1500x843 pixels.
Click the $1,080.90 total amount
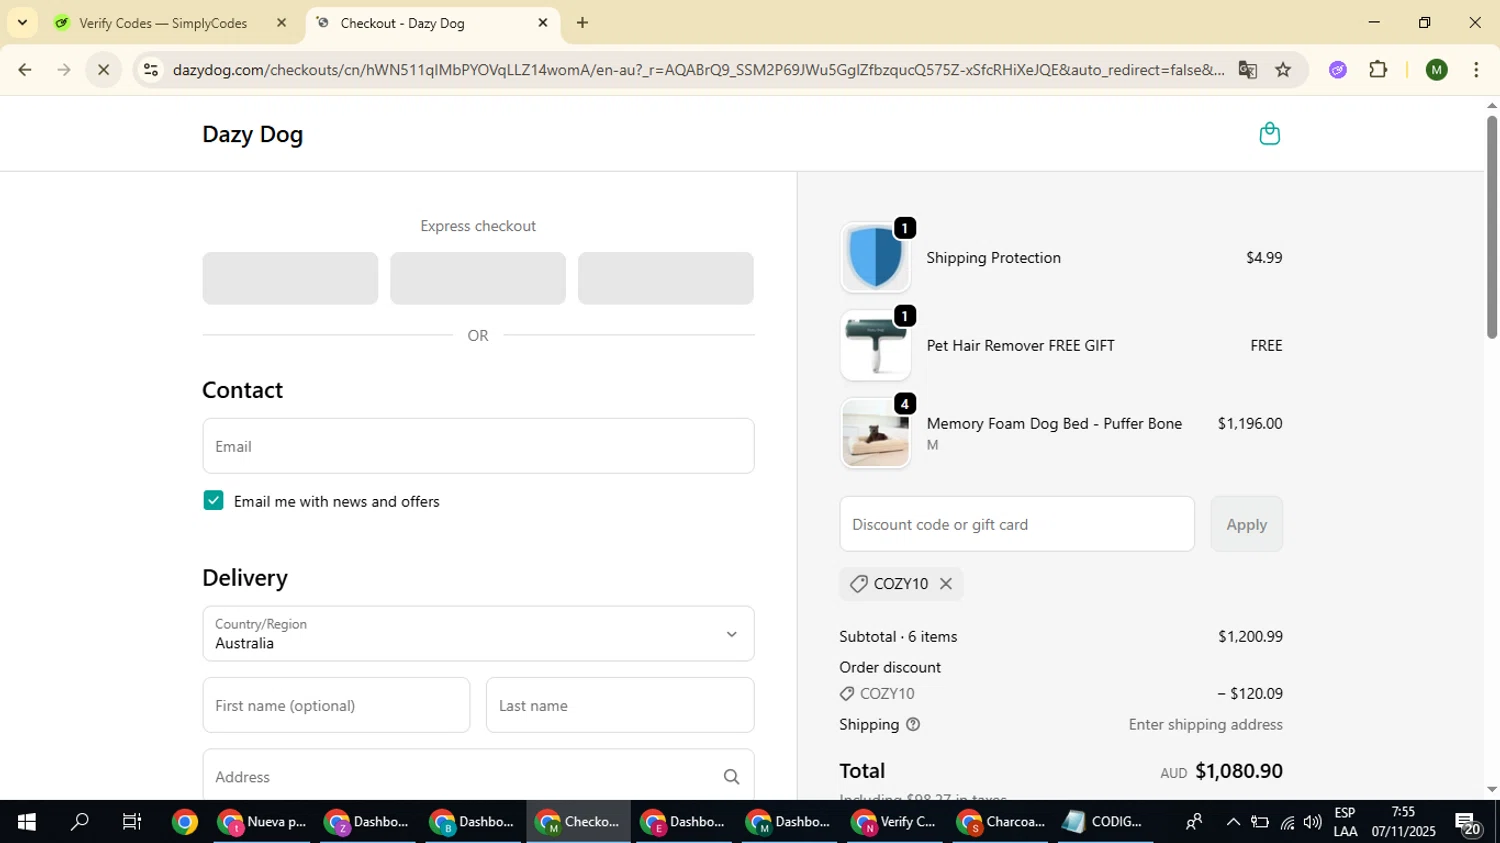click(x=1239, y=771)
